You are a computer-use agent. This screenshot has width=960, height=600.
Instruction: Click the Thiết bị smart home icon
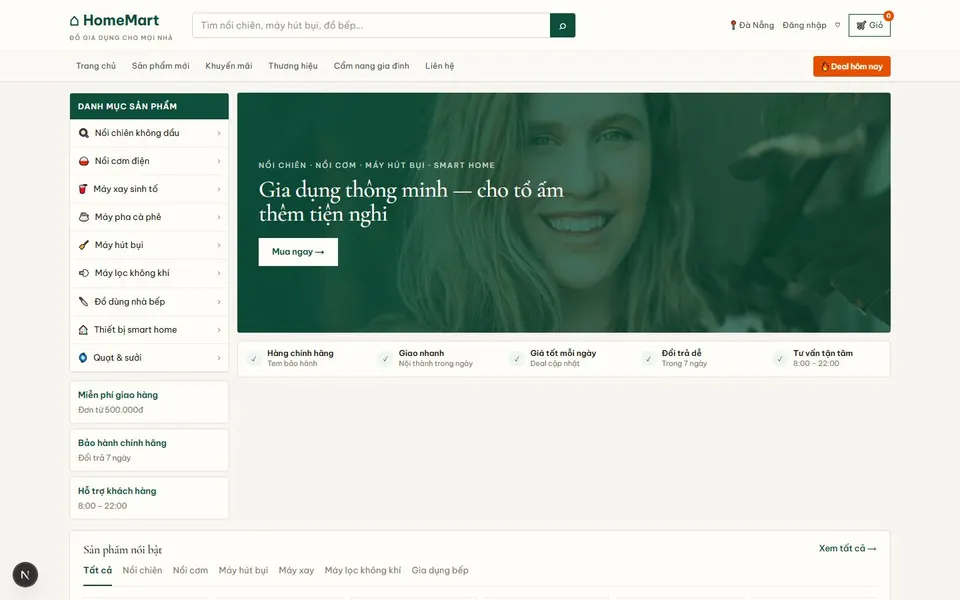pyautogui.click(x=83, y=329)
